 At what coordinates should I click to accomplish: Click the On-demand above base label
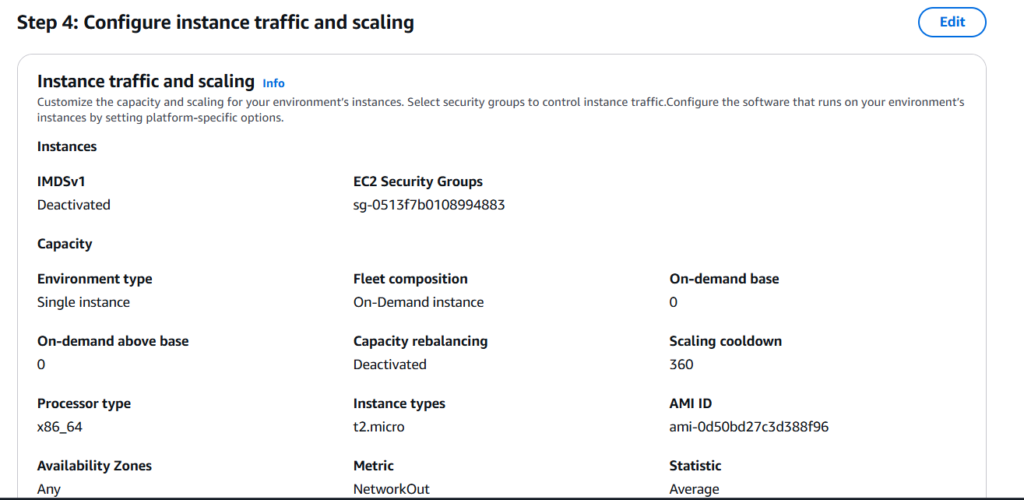[x=113, y=341]
